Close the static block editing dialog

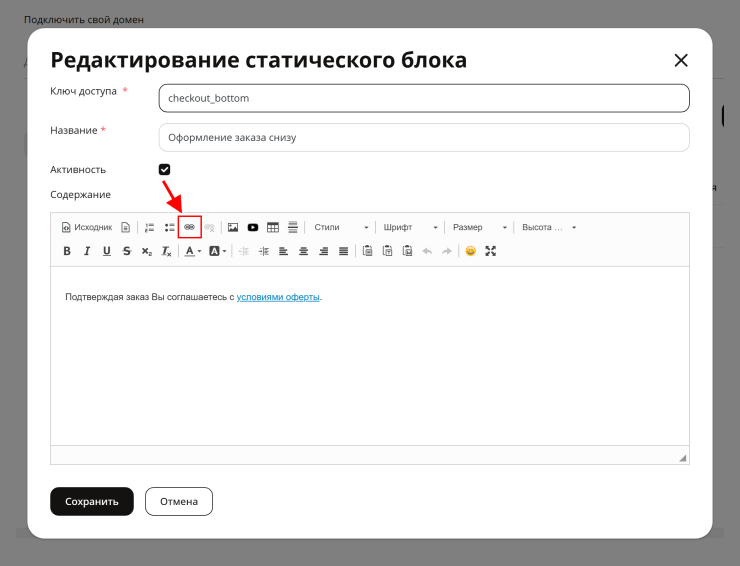(x=681, y=60)
